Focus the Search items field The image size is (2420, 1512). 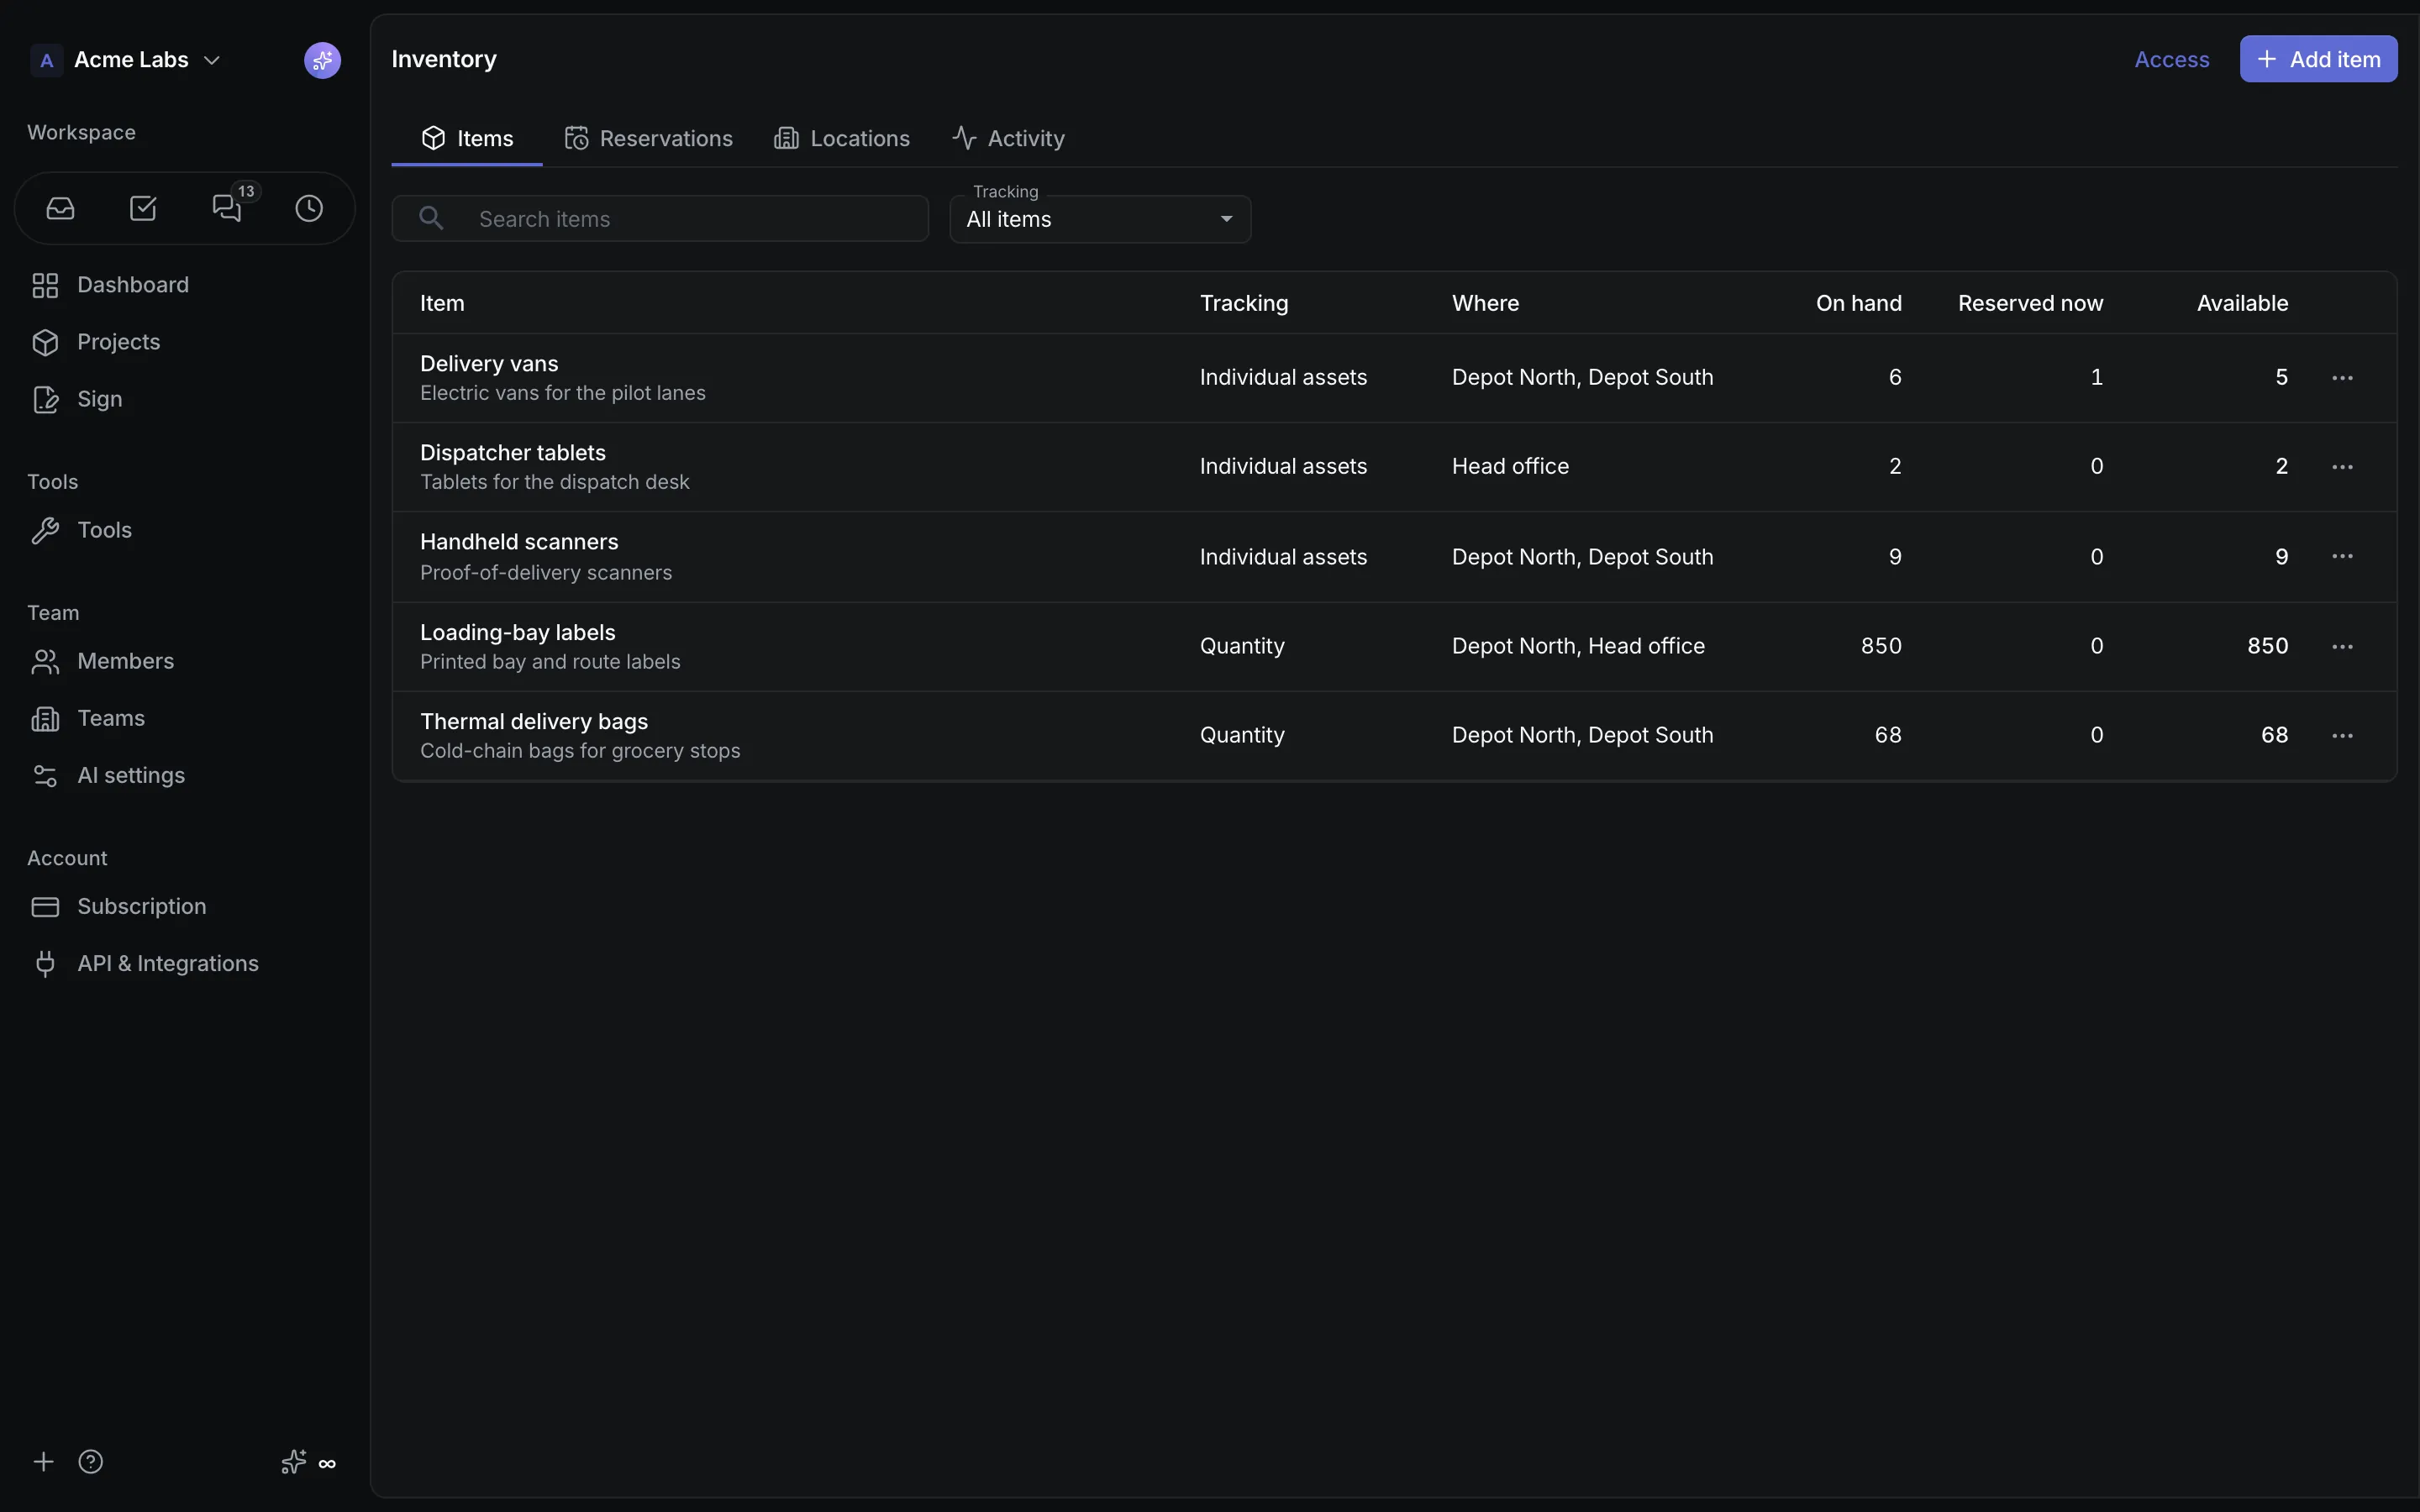(660, 218)
